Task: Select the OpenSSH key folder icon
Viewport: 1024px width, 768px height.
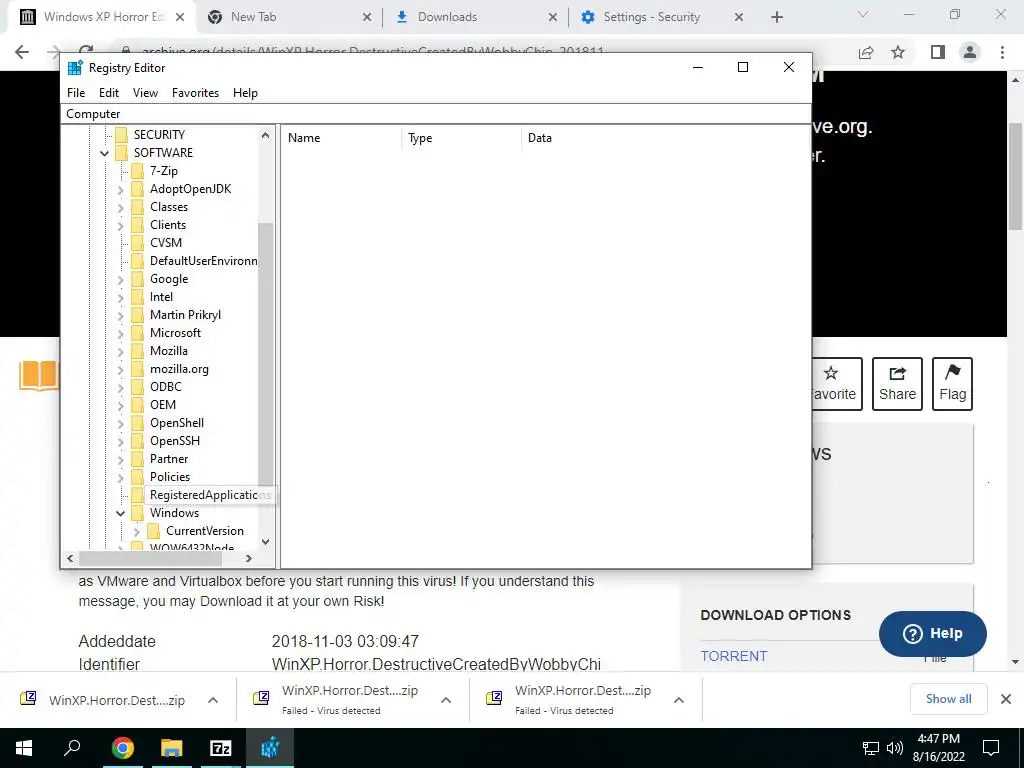Action: pyautogui.click(x=137, y=441)
